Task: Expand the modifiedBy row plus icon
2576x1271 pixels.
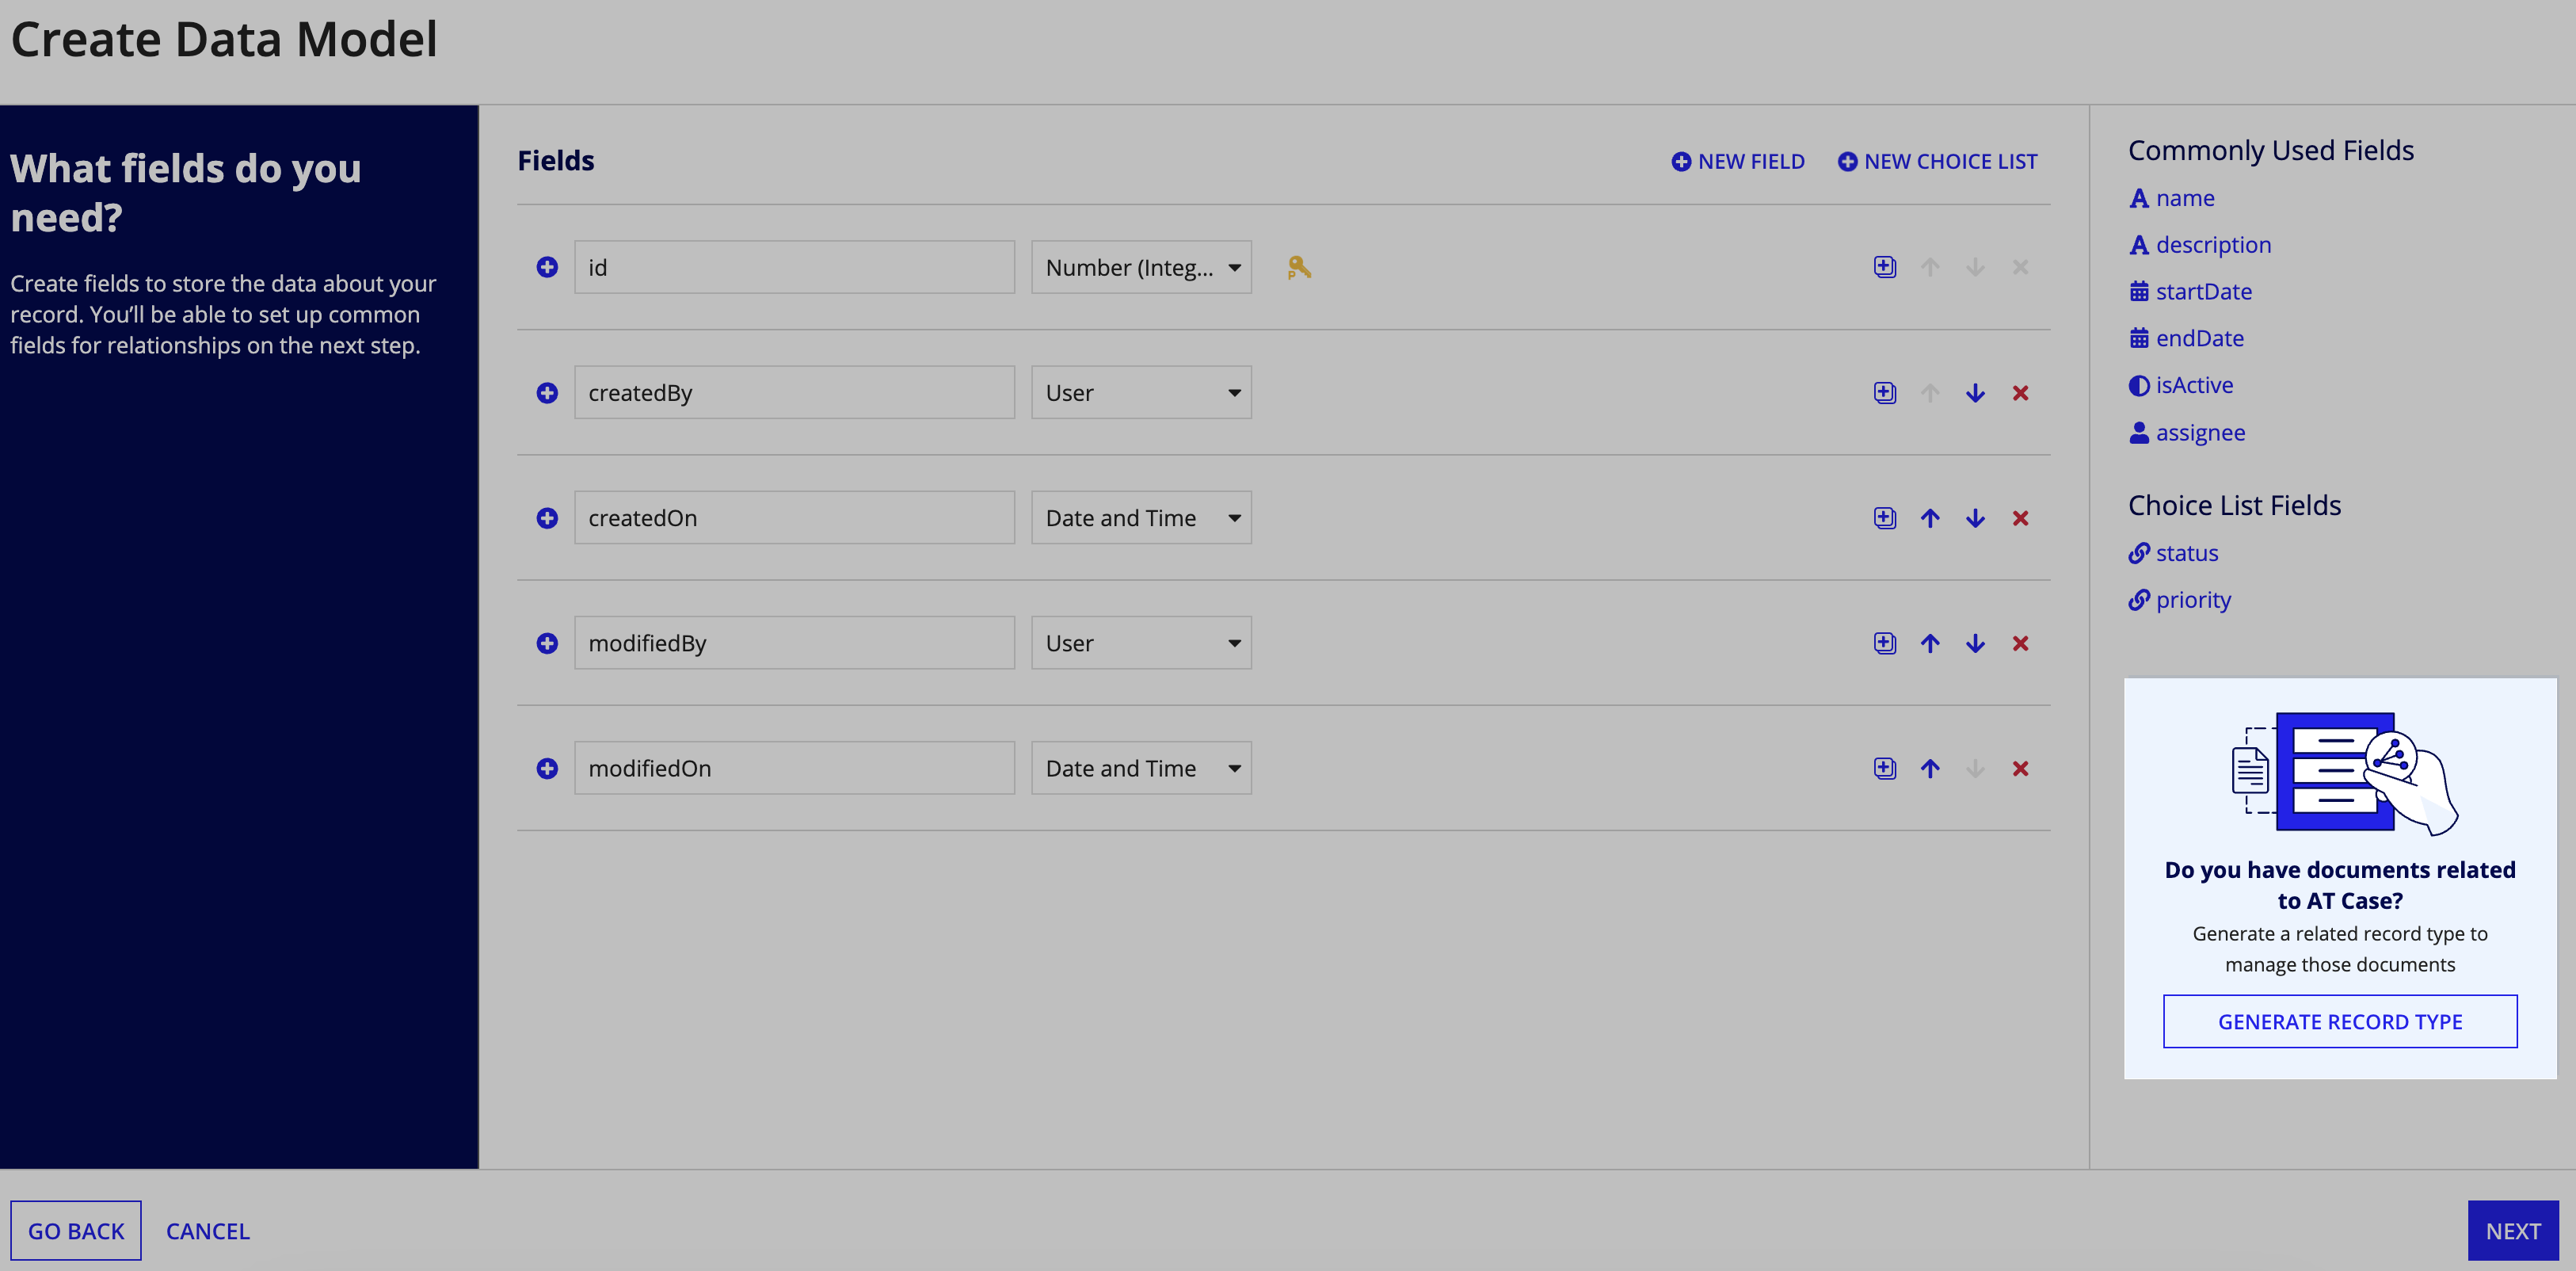Action: coord(547,643)
